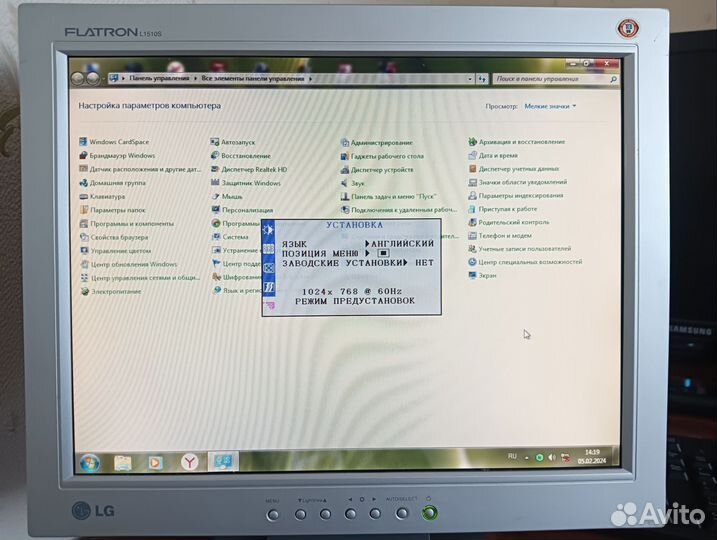Image resolution: width=717 pixels, height=540 pixels.
Task: Open Электропитание power options
Action: (116, 291)
